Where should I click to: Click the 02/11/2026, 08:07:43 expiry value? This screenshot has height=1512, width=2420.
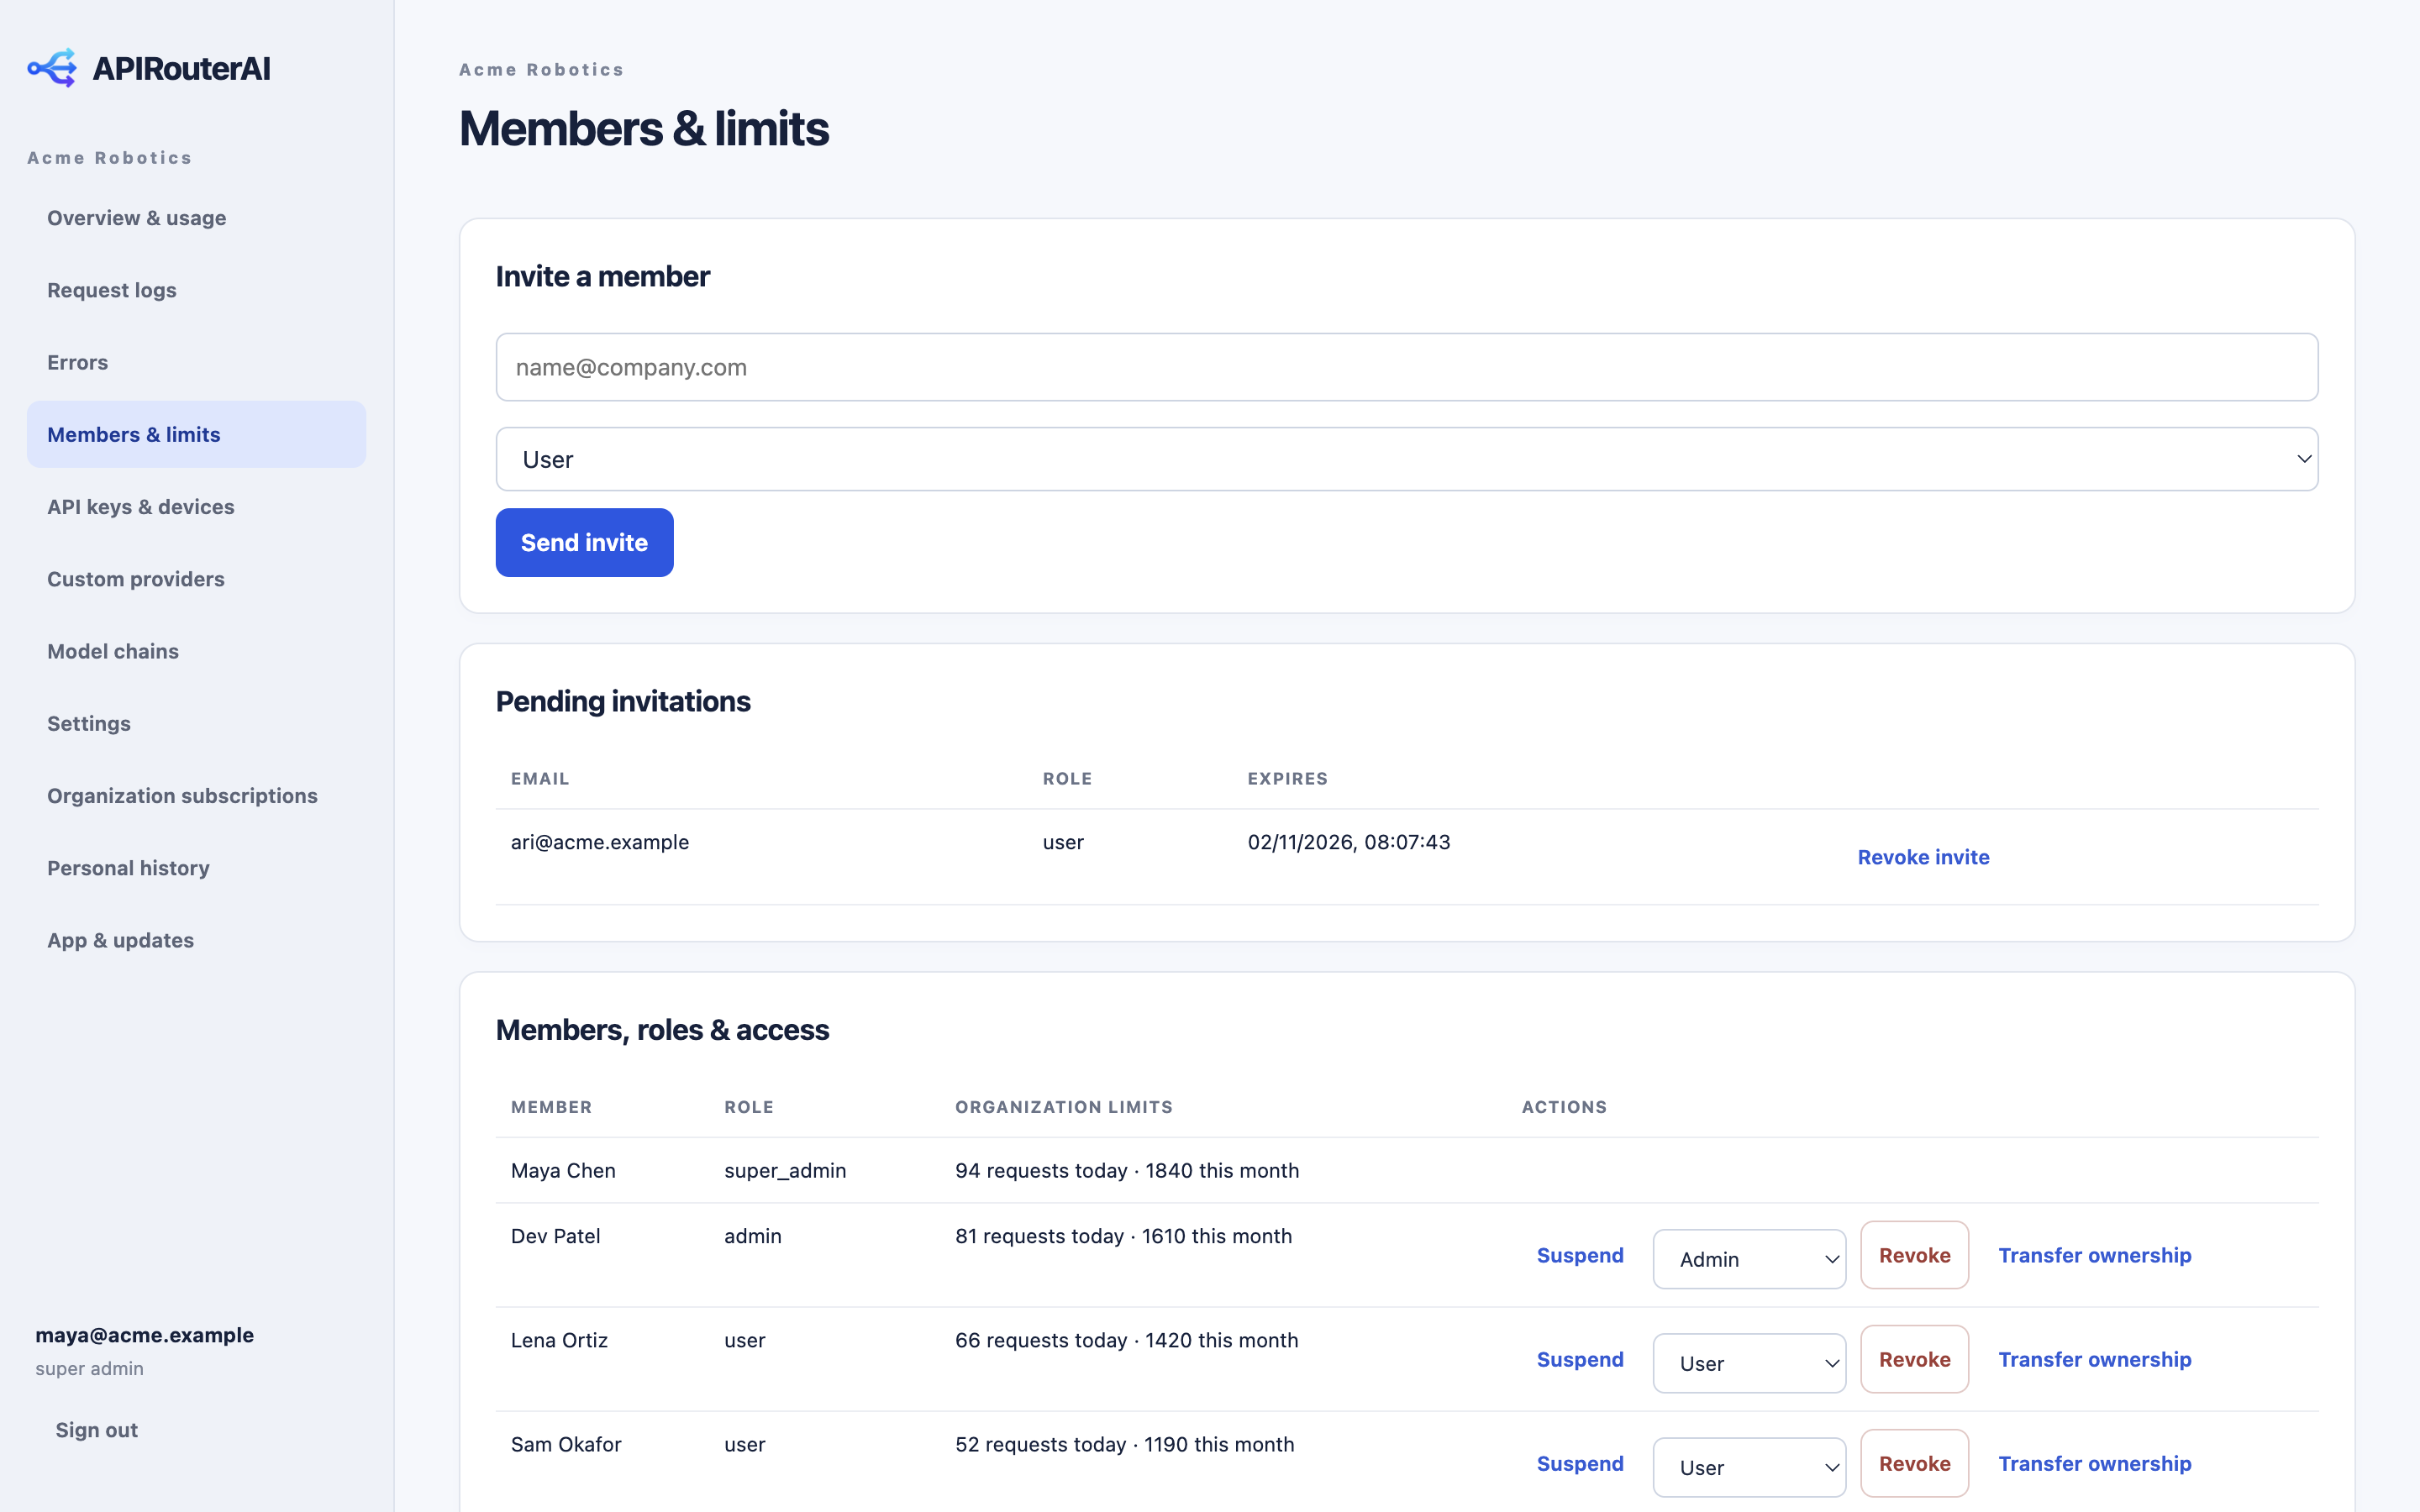coord(1349,842)
